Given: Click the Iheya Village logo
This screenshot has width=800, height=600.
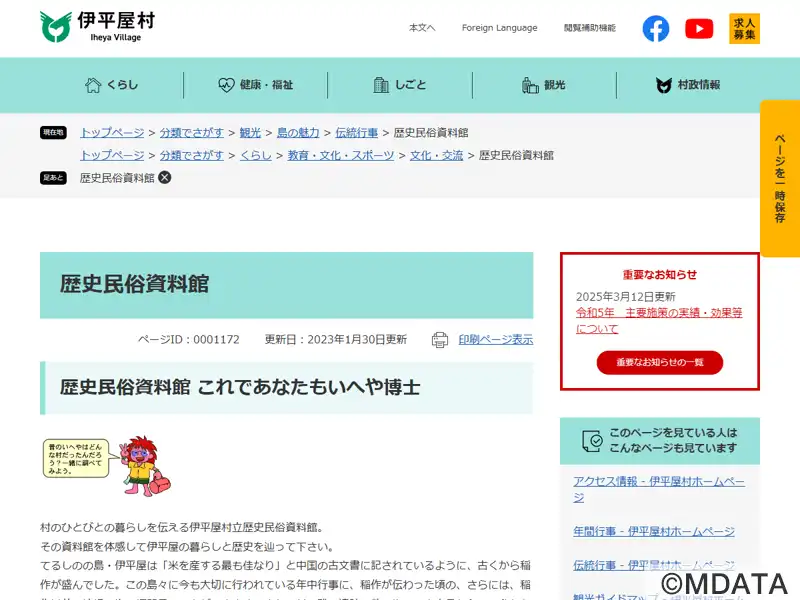Looking at the screenshot, I should [x=97, y=27].
